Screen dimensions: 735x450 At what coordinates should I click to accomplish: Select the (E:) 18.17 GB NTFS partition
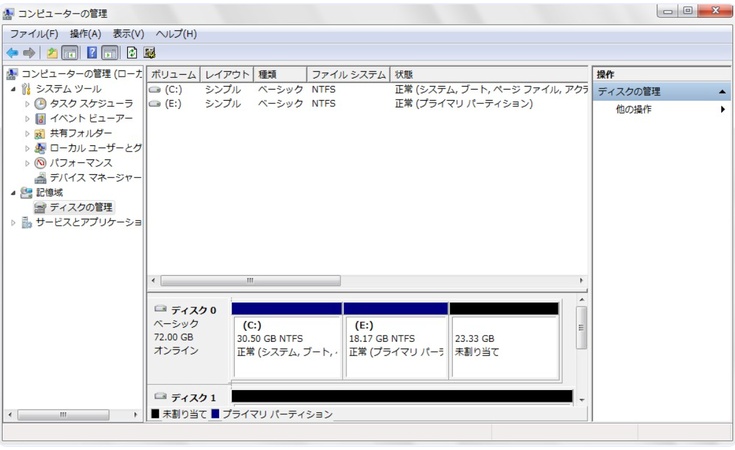click(x=397, y=347)
